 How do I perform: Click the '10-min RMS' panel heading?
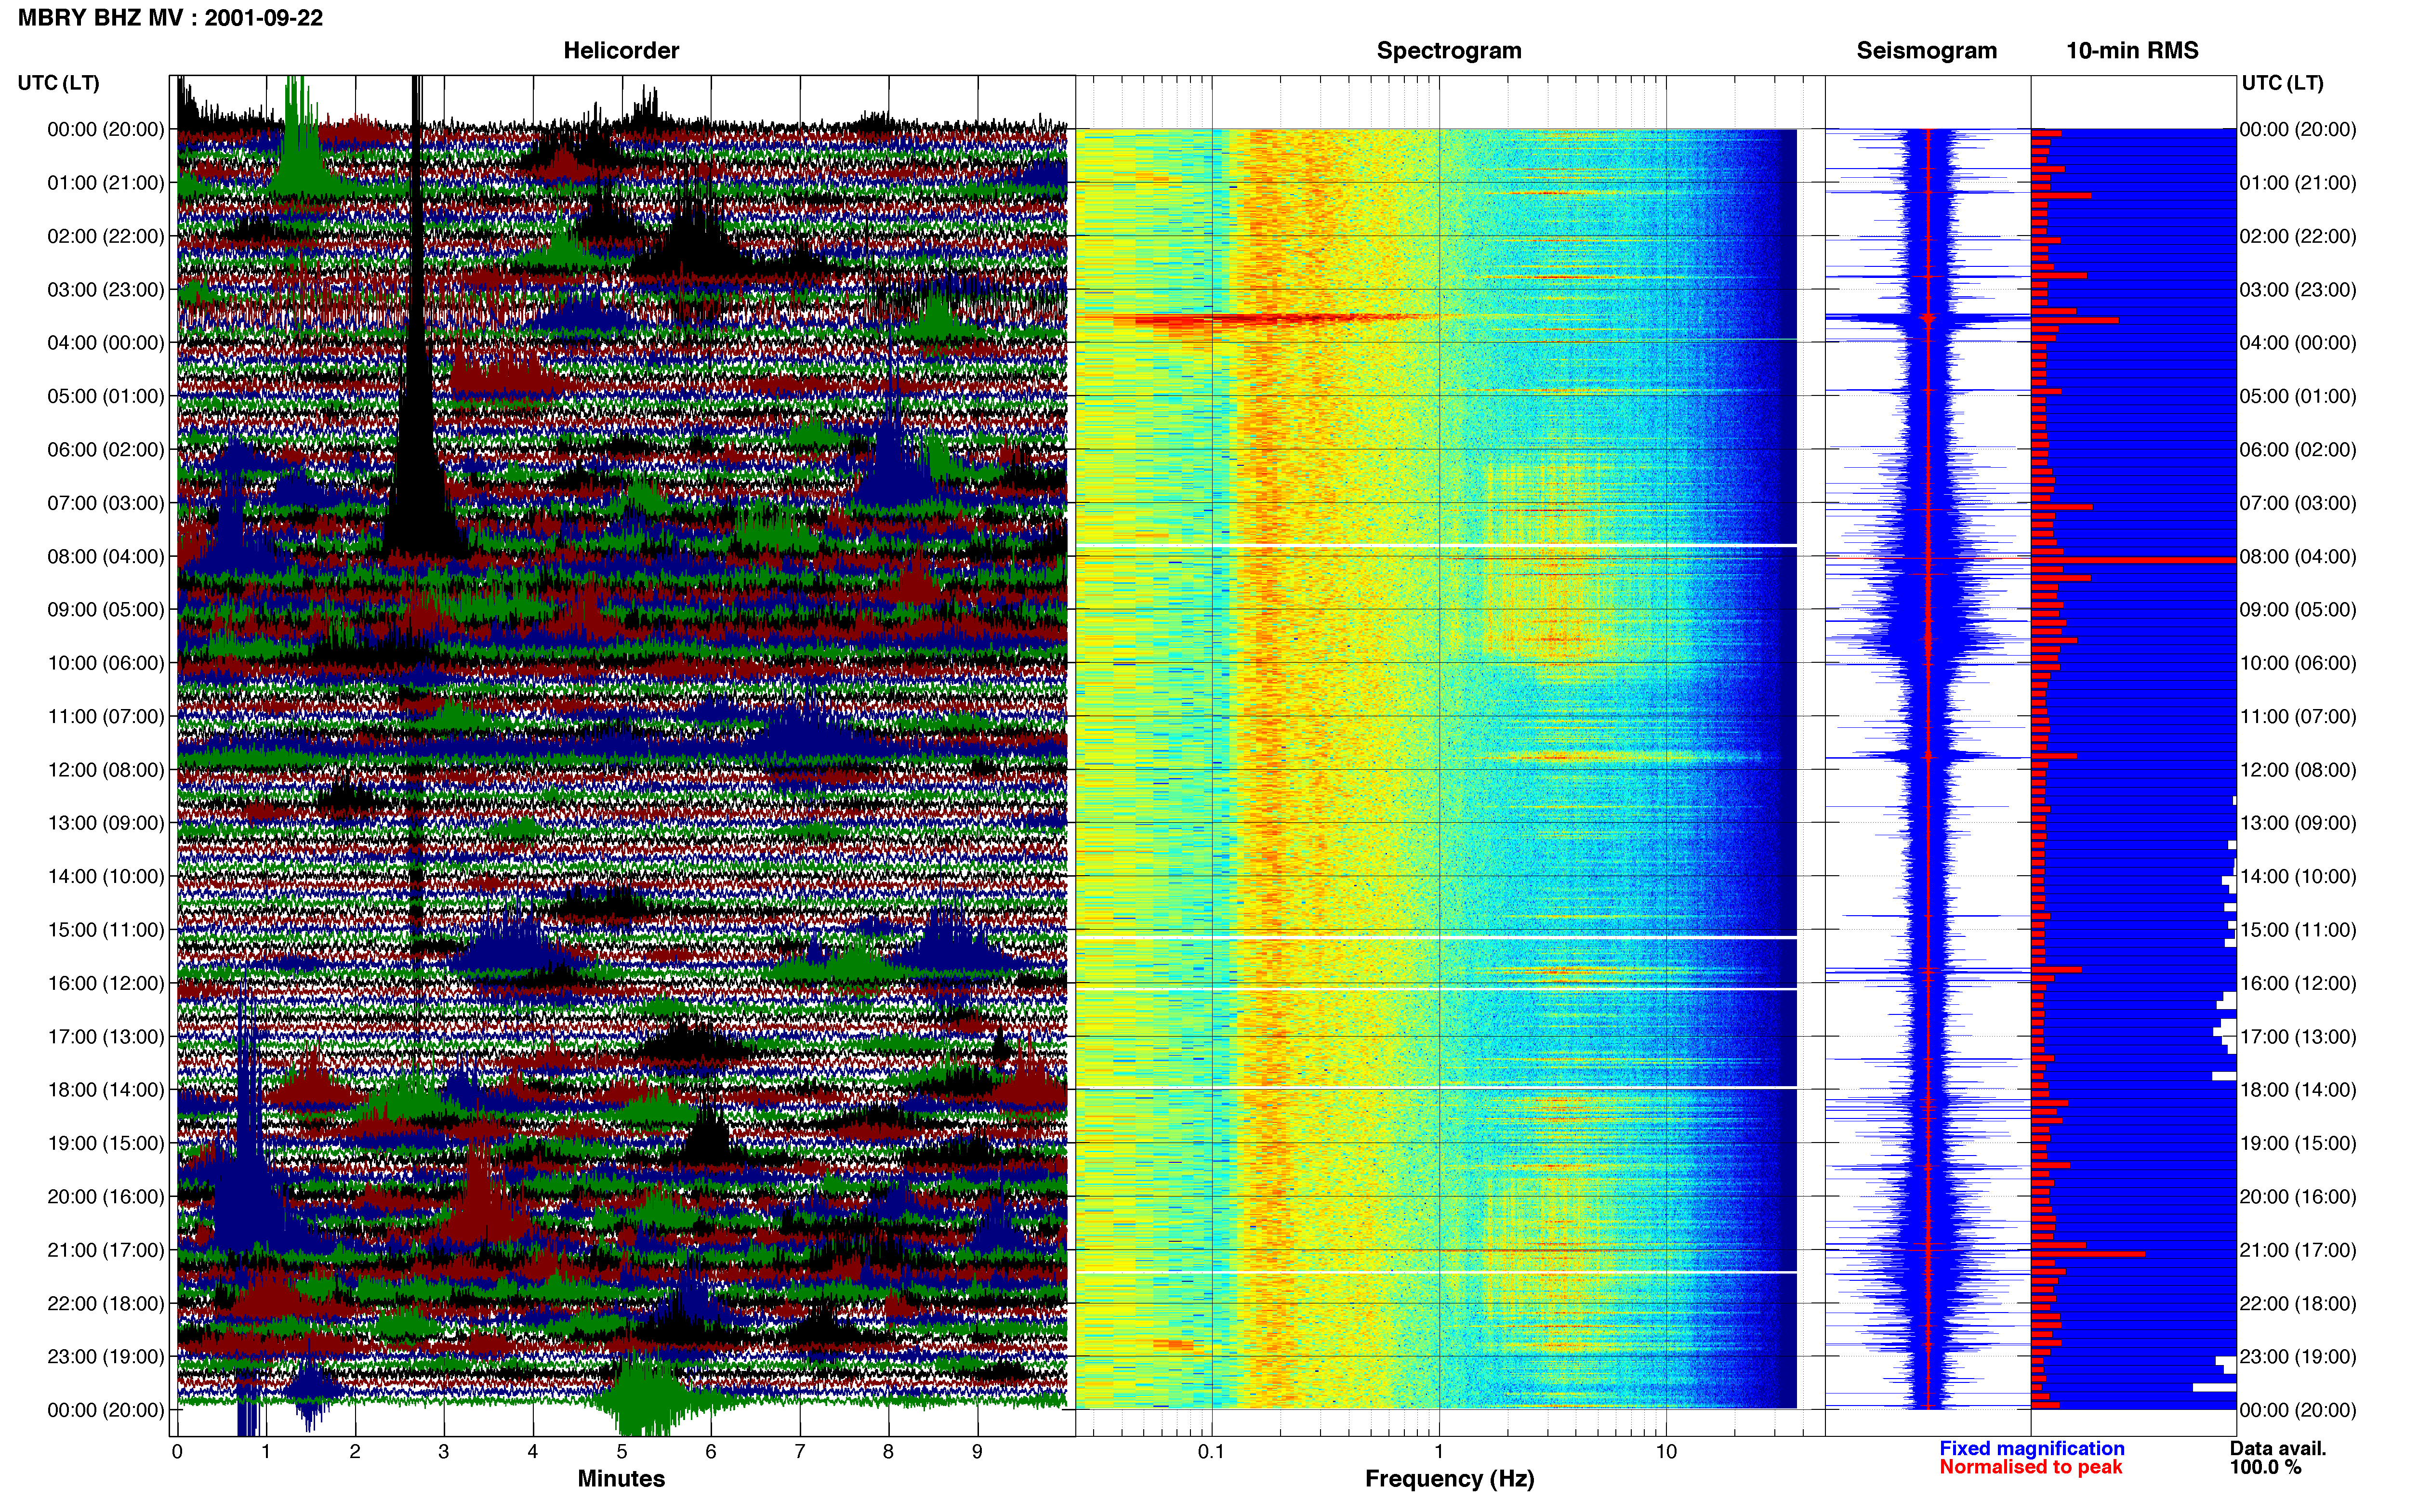click(x=2132, y=51)
